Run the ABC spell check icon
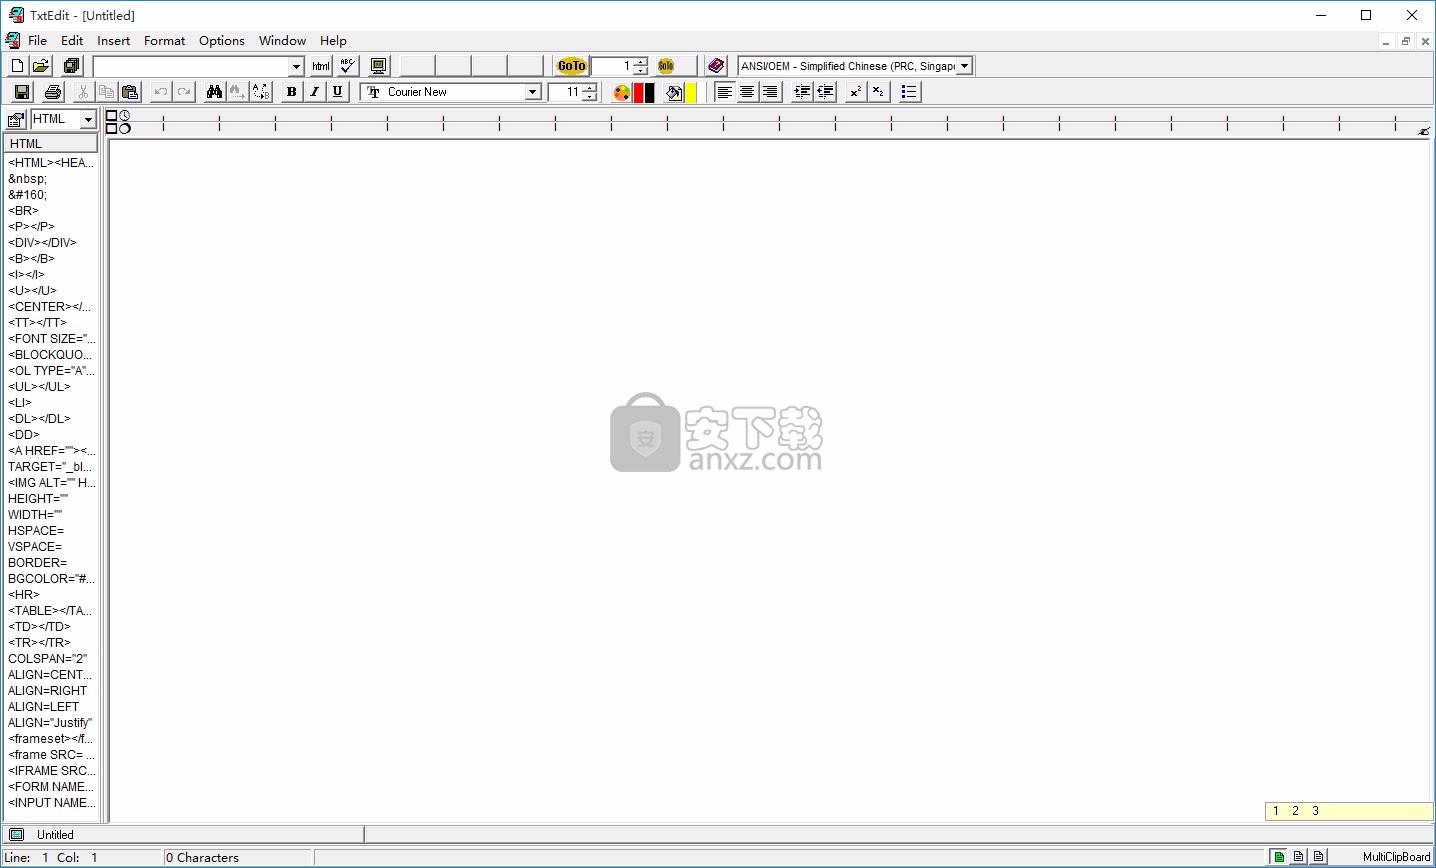The image size is (1436, 868). 347,66
